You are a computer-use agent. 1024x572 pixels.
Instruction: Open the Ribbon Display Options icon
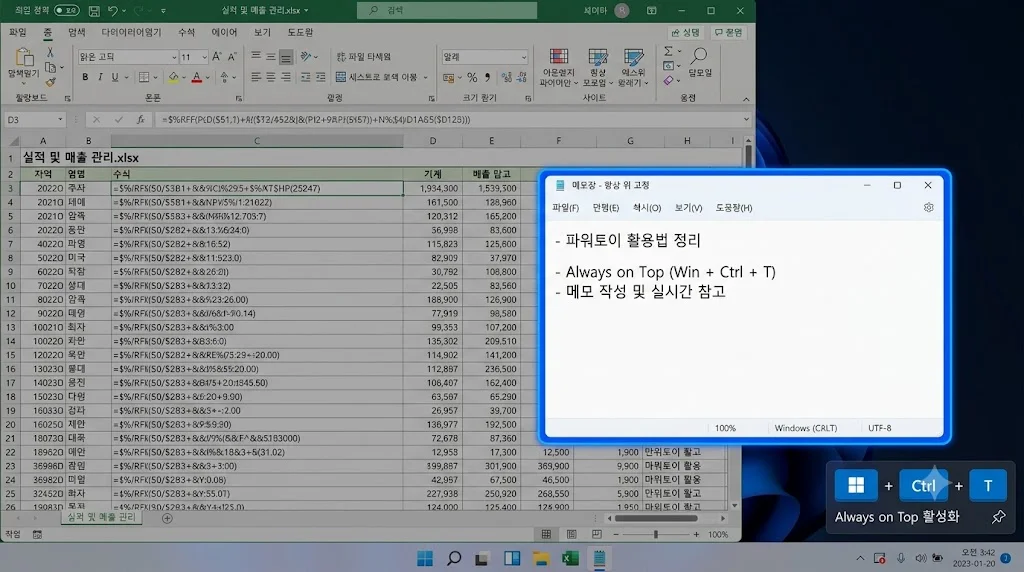652,10
